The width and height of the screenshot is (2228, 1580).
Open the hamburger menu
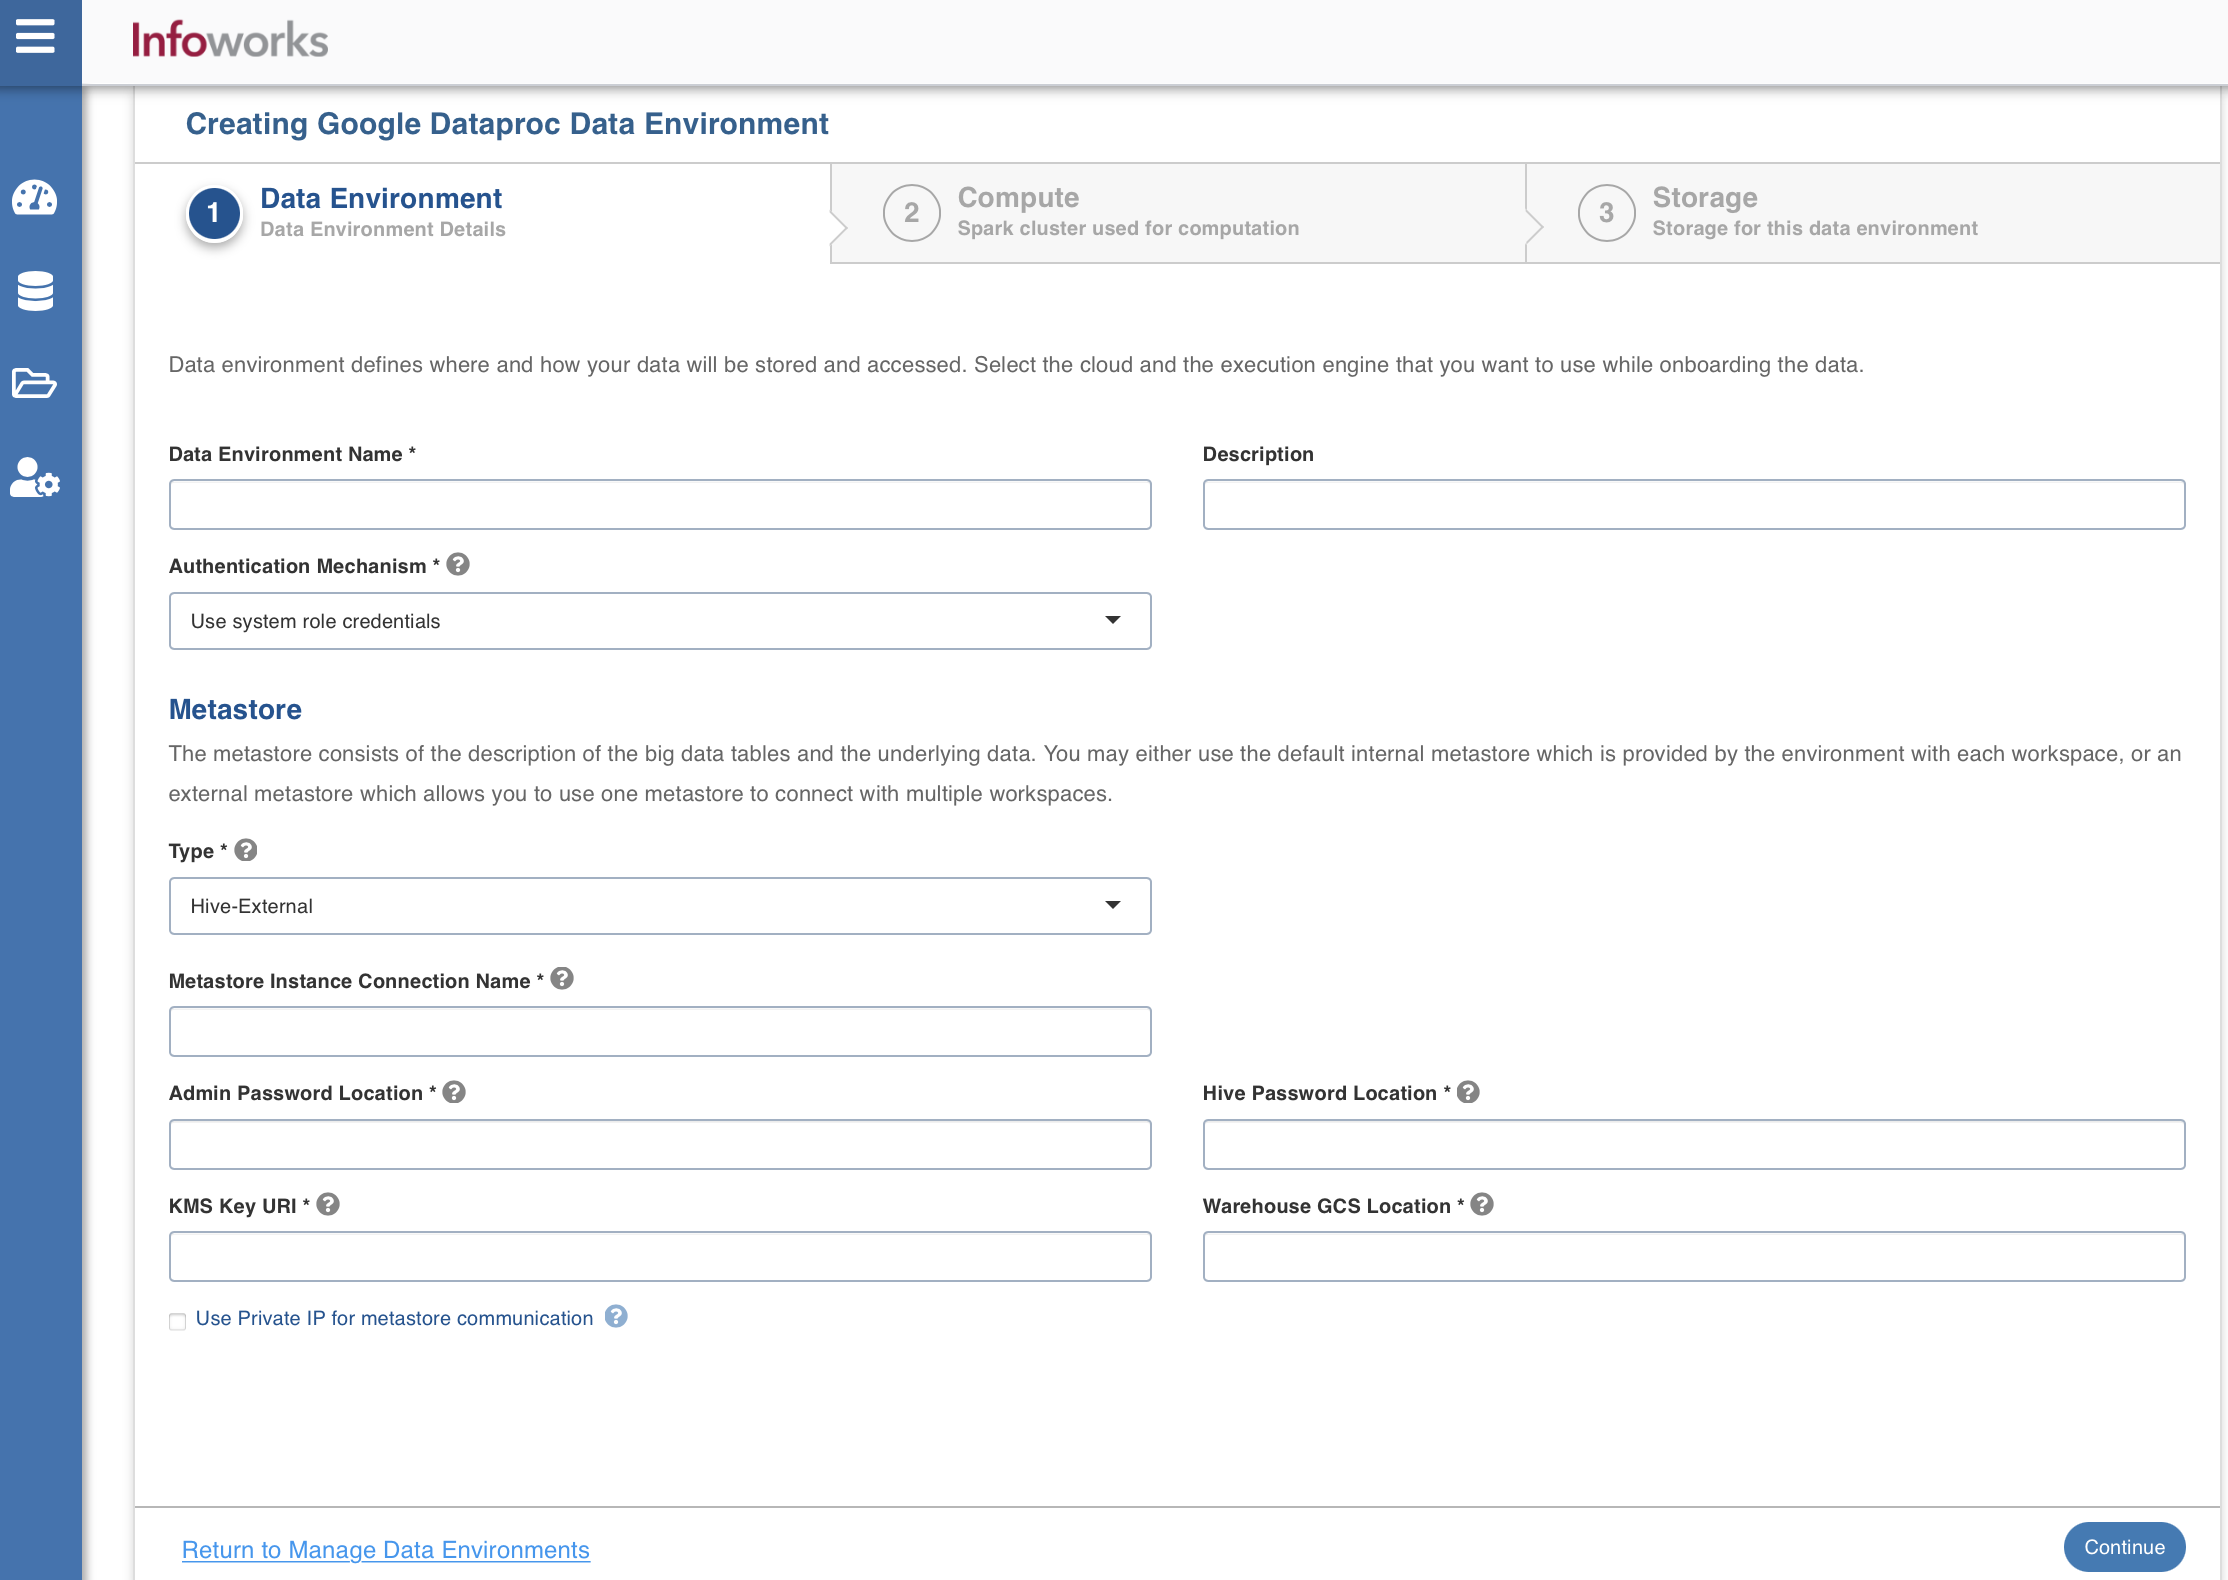click(35, 37)
